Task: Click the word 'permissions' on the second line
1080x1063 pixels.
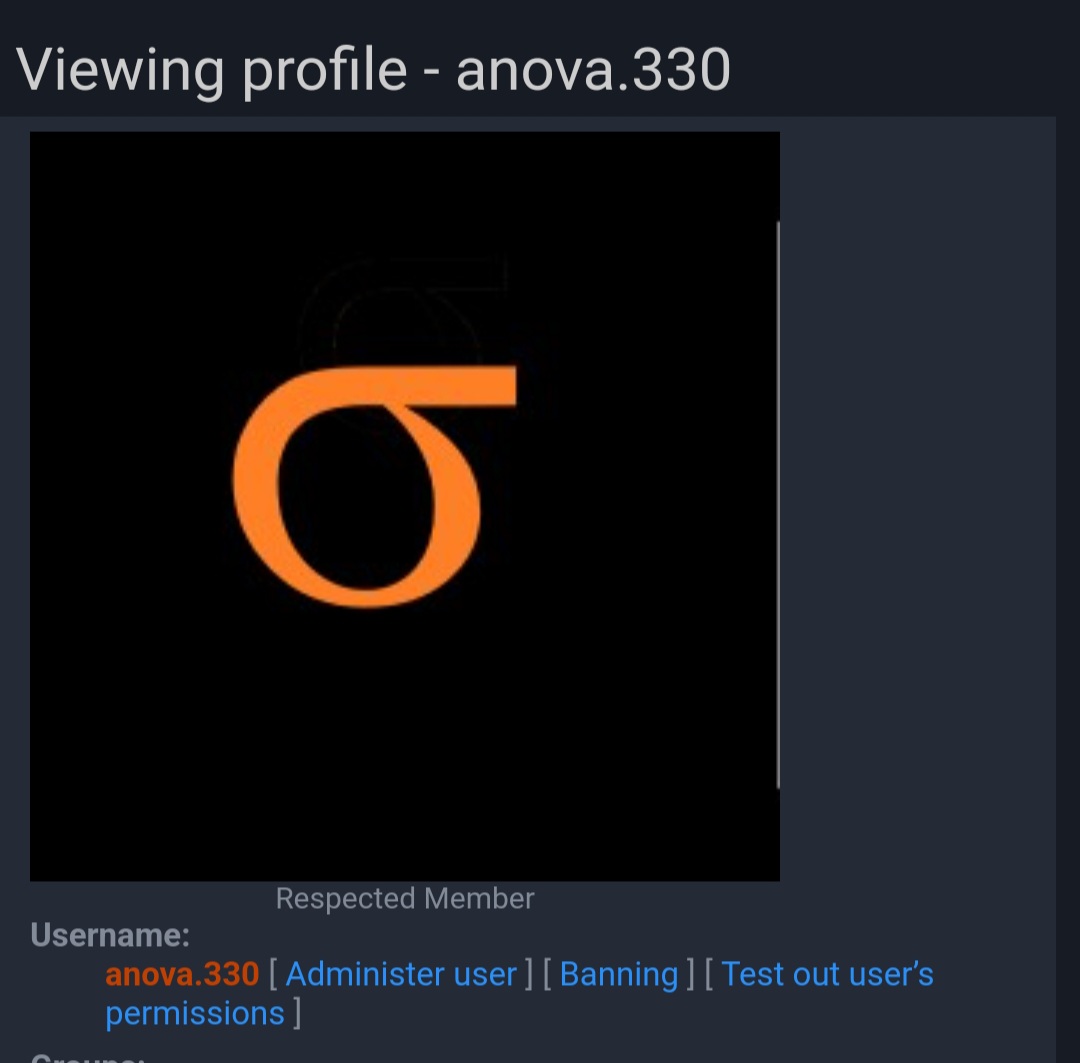Action: [x=195, y=1014]
